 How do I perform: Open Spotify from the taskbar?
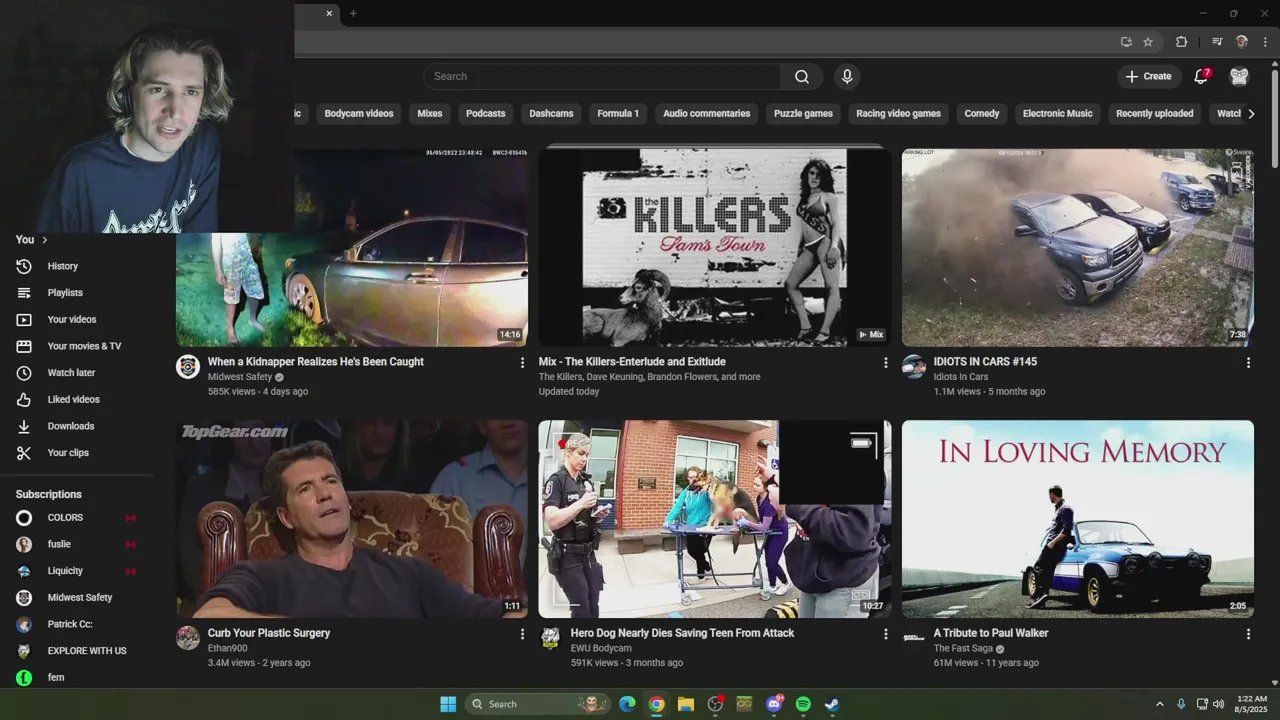[803, 704]
